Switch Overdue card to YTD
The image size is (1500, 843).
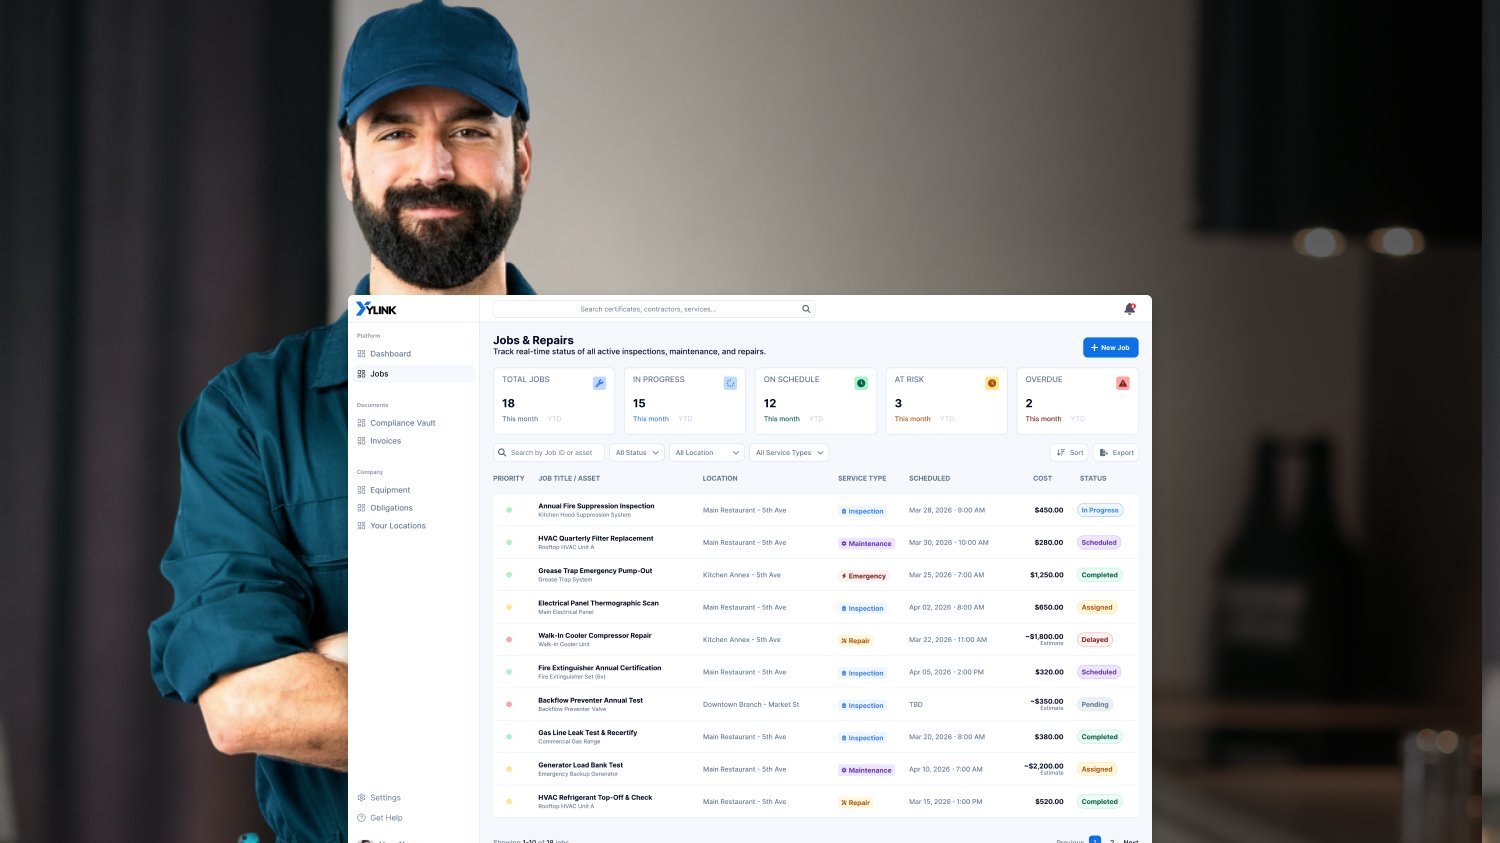point(1079,419)
